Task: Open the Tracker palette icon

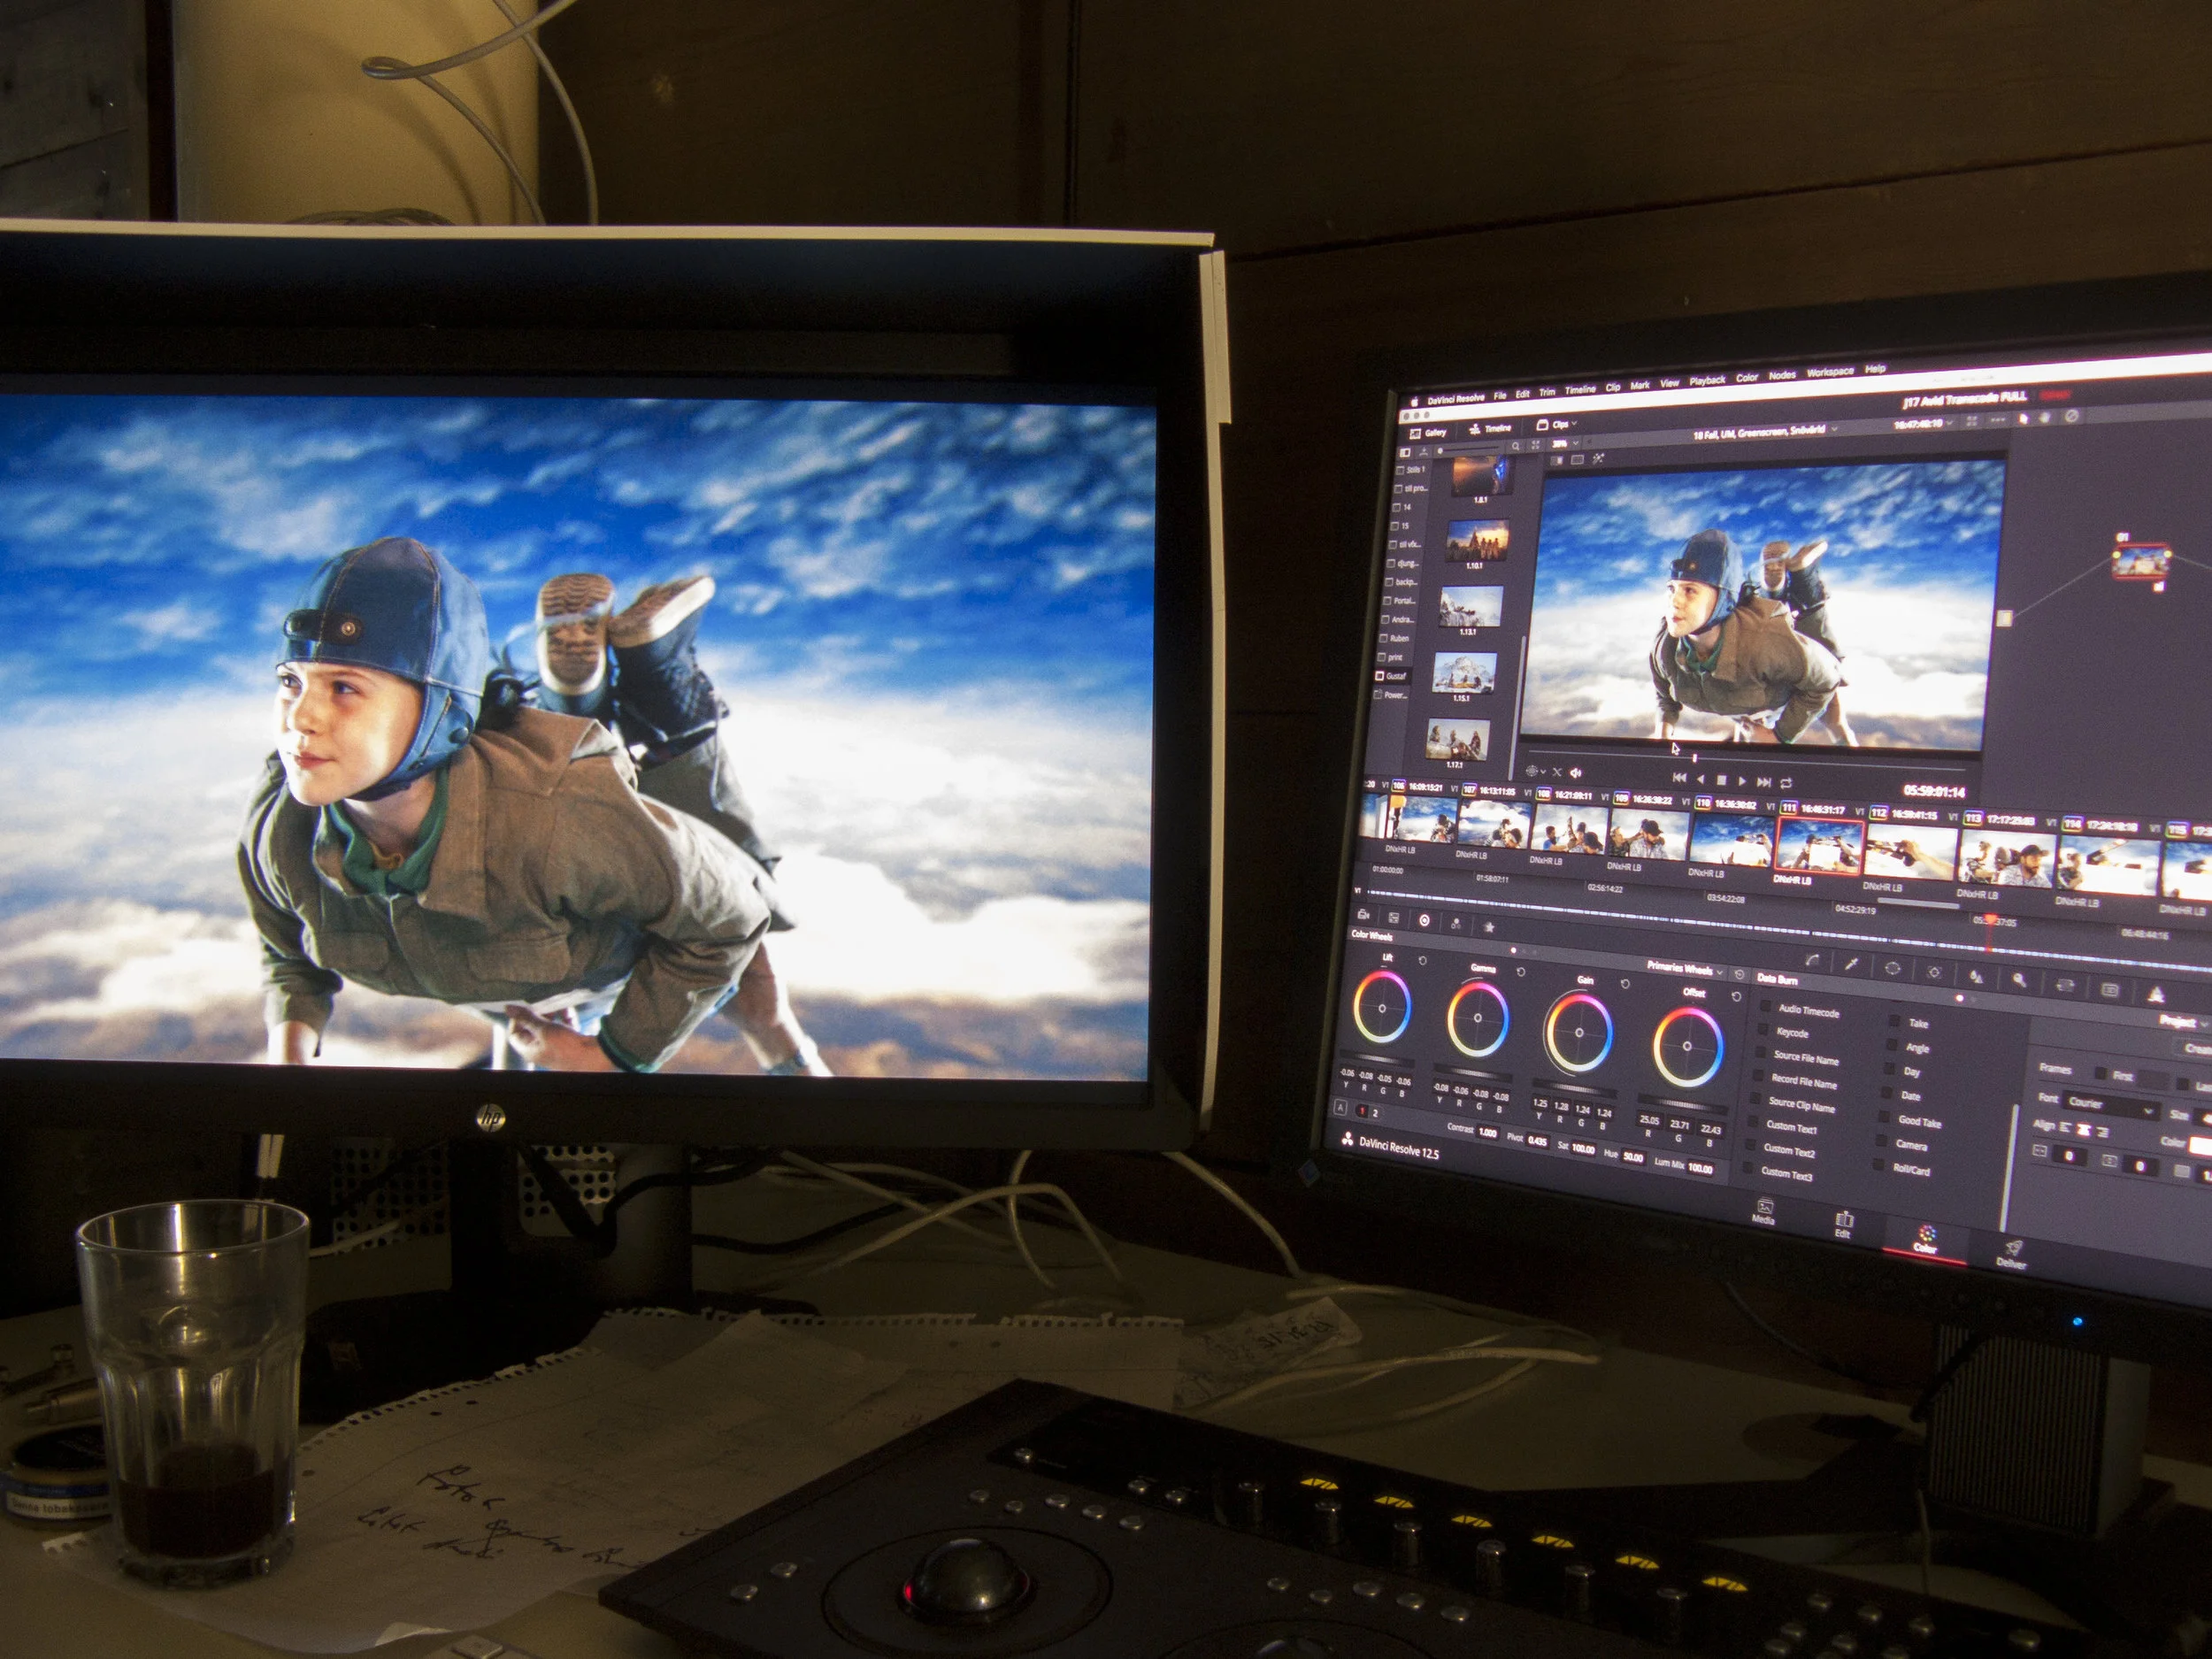Action: (1934, 973)
